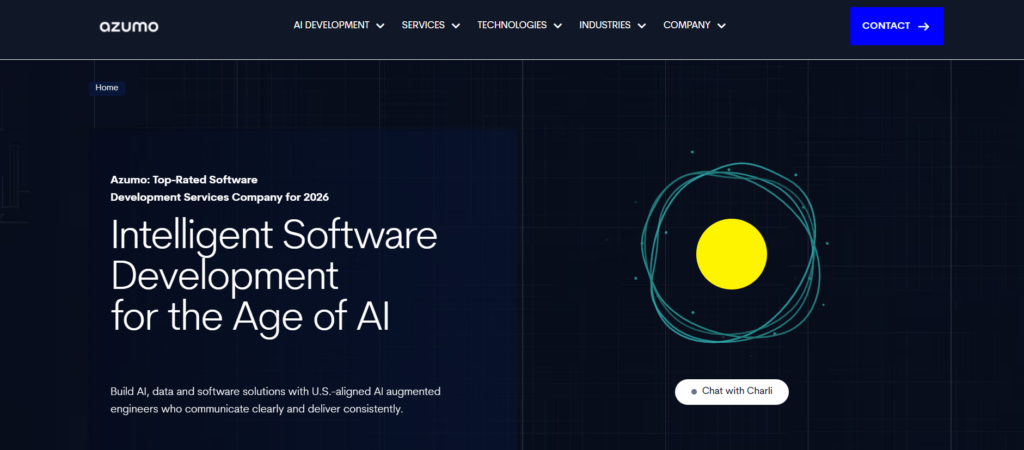Screen dimensions: 1024x450
Task: Expand the chevron next to Services
Action: point(456,26)
